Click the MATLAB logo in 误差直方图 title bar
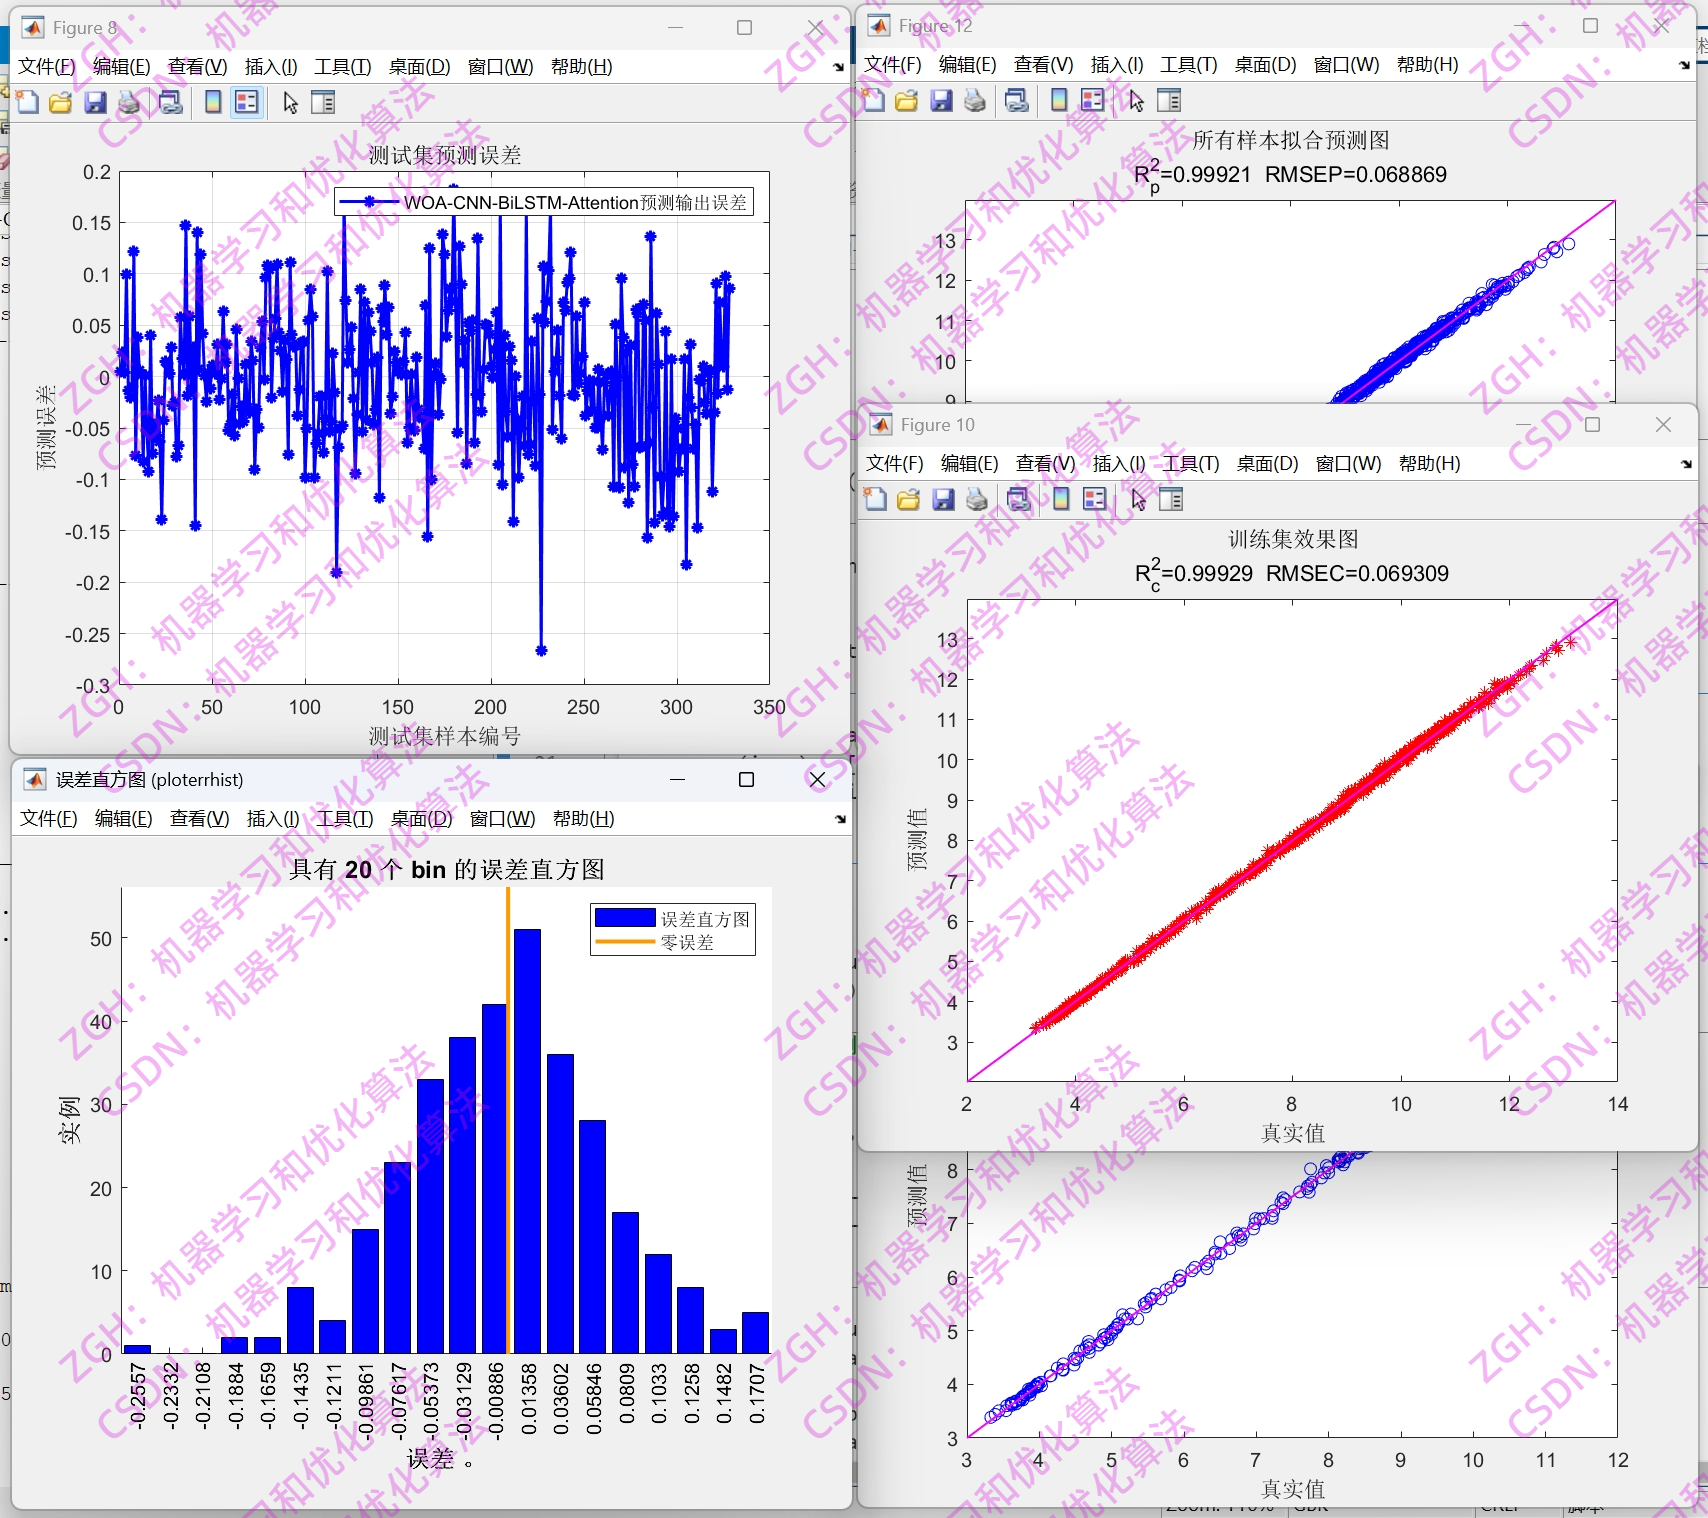Image resolution: width=1708 pixels, height=1518 pixels. click(35, 780)
